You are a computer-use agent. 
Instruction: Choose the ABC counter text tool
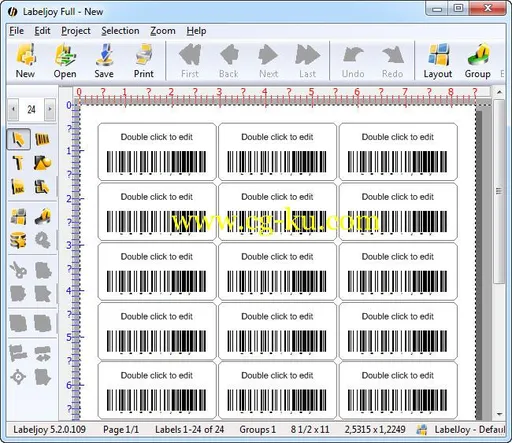point(18,187)
